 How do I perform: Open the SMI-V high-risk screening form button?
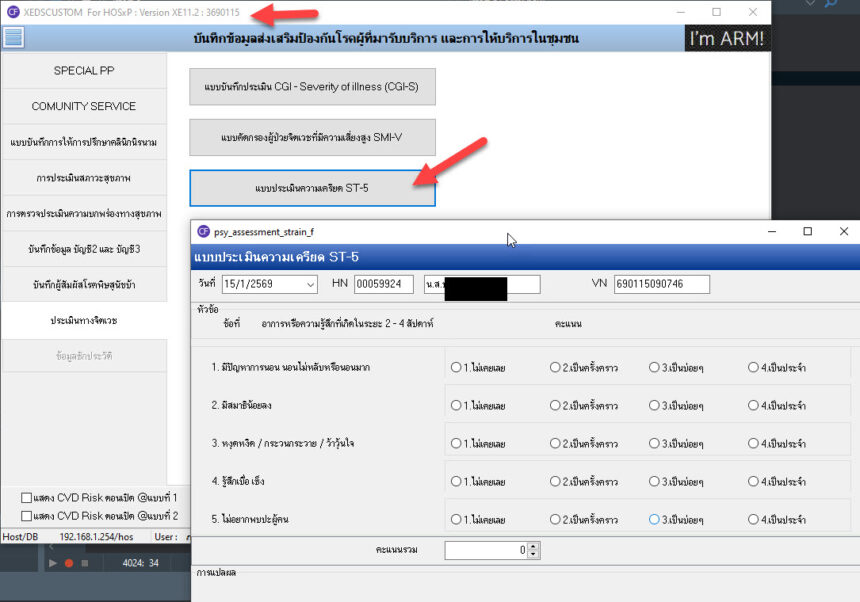[x=312, y=137]
